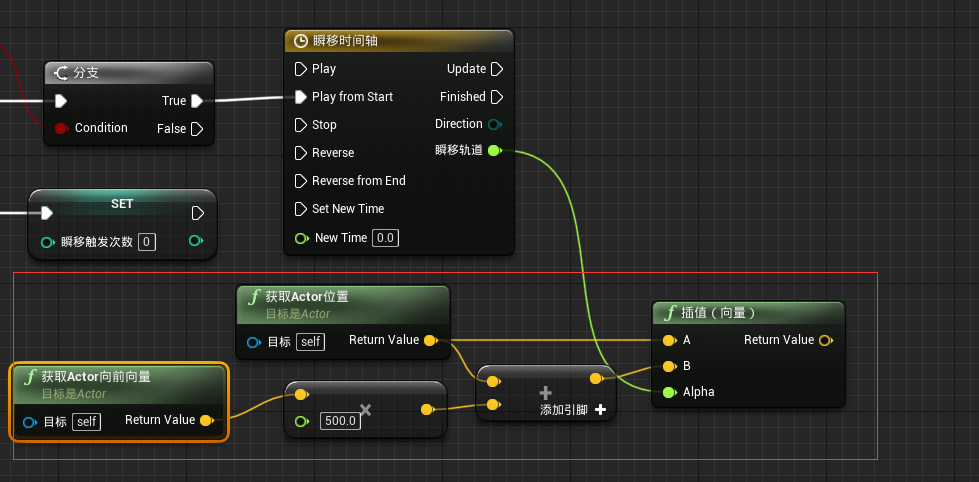979x482 pixels.
Task: Click the 分支 node input execution pin
Action: [61, 101]
